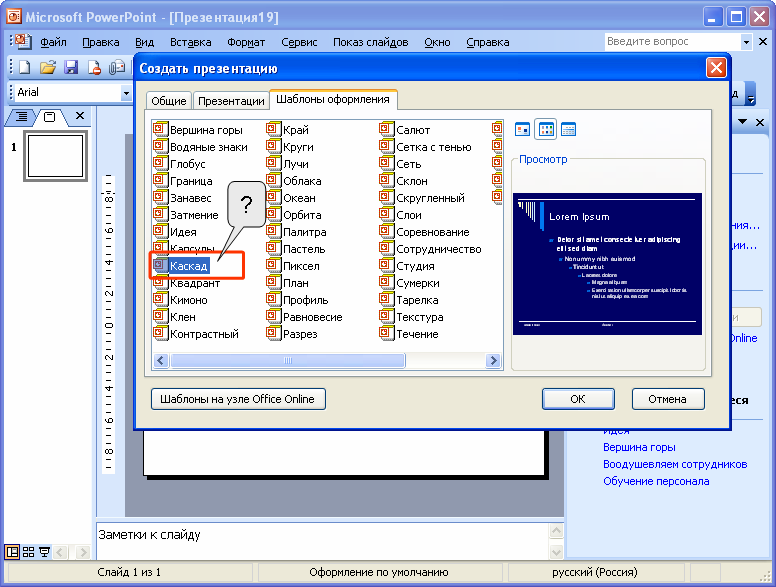Open the Правка menu
Screen dimensions: 776x587
[x=101, y=42]
